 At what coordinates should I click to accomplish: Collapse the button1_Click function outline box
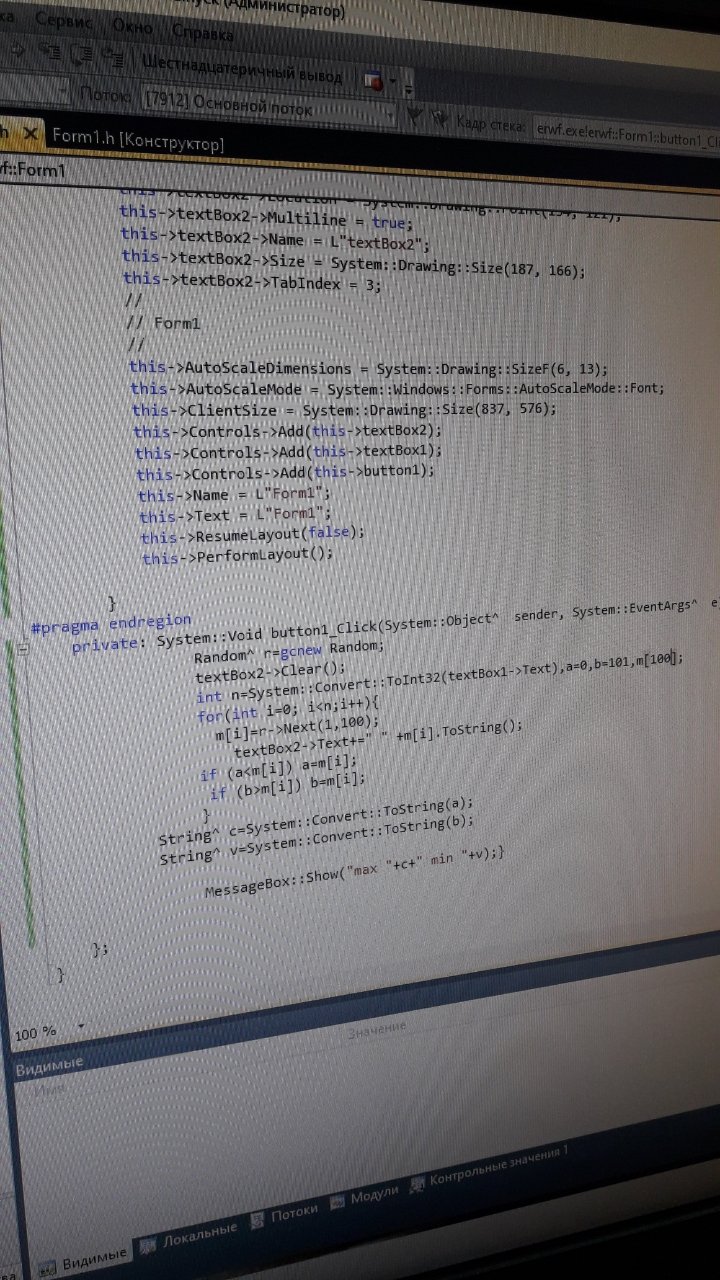[x=21, y=651]
